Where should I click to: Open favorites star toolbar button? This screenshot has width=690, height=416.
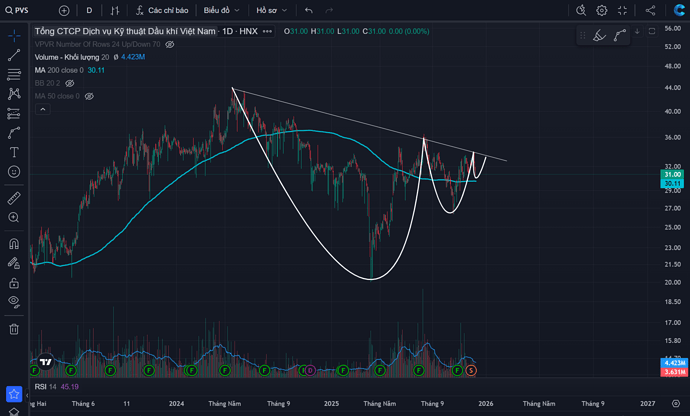coord(14,394)
